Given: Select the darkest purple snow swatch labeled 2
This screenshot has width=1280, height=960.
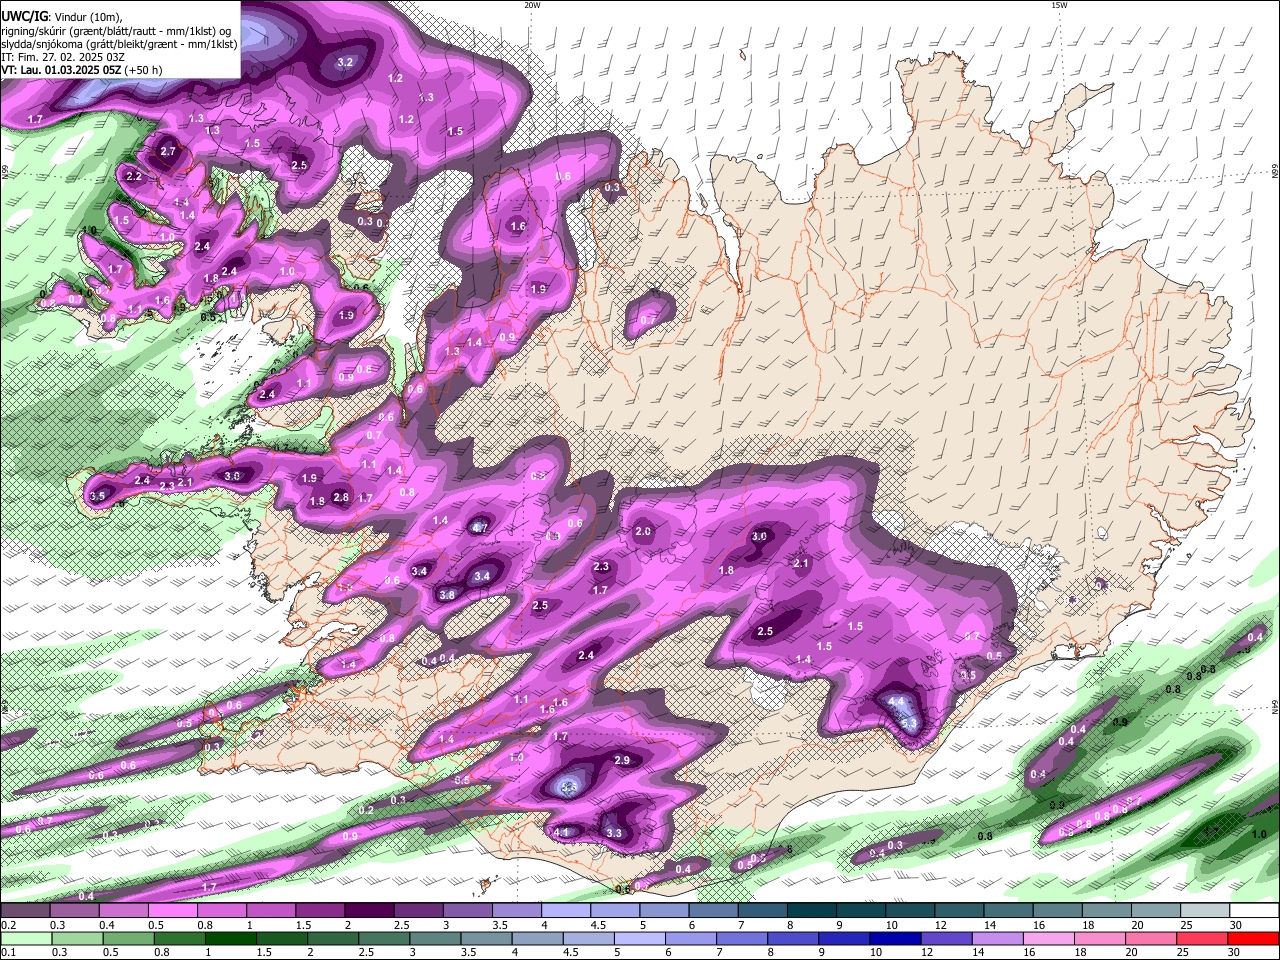Looking at the screenshot, I should (x=370, y=911).
